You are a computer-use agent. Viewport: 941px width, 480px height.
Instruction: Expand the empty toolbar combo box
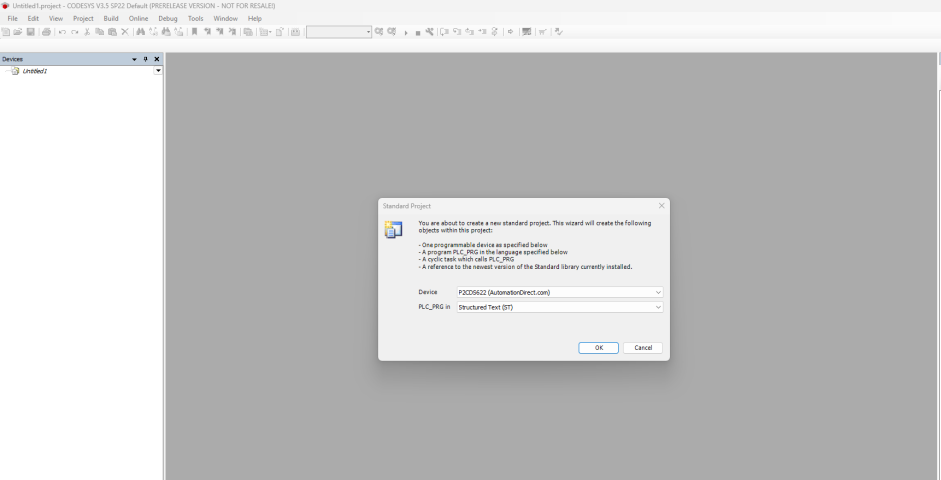pos(368,32)
